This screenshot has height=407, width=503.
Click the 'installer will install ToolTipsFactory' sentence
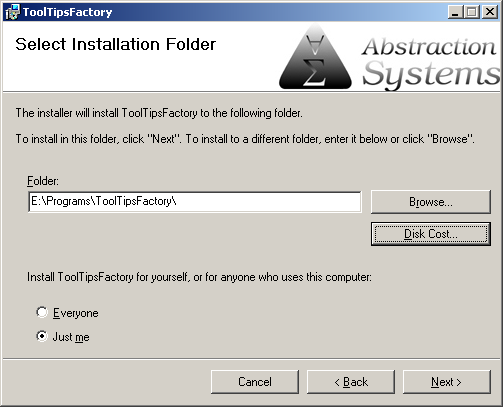[x=159, y=113]
